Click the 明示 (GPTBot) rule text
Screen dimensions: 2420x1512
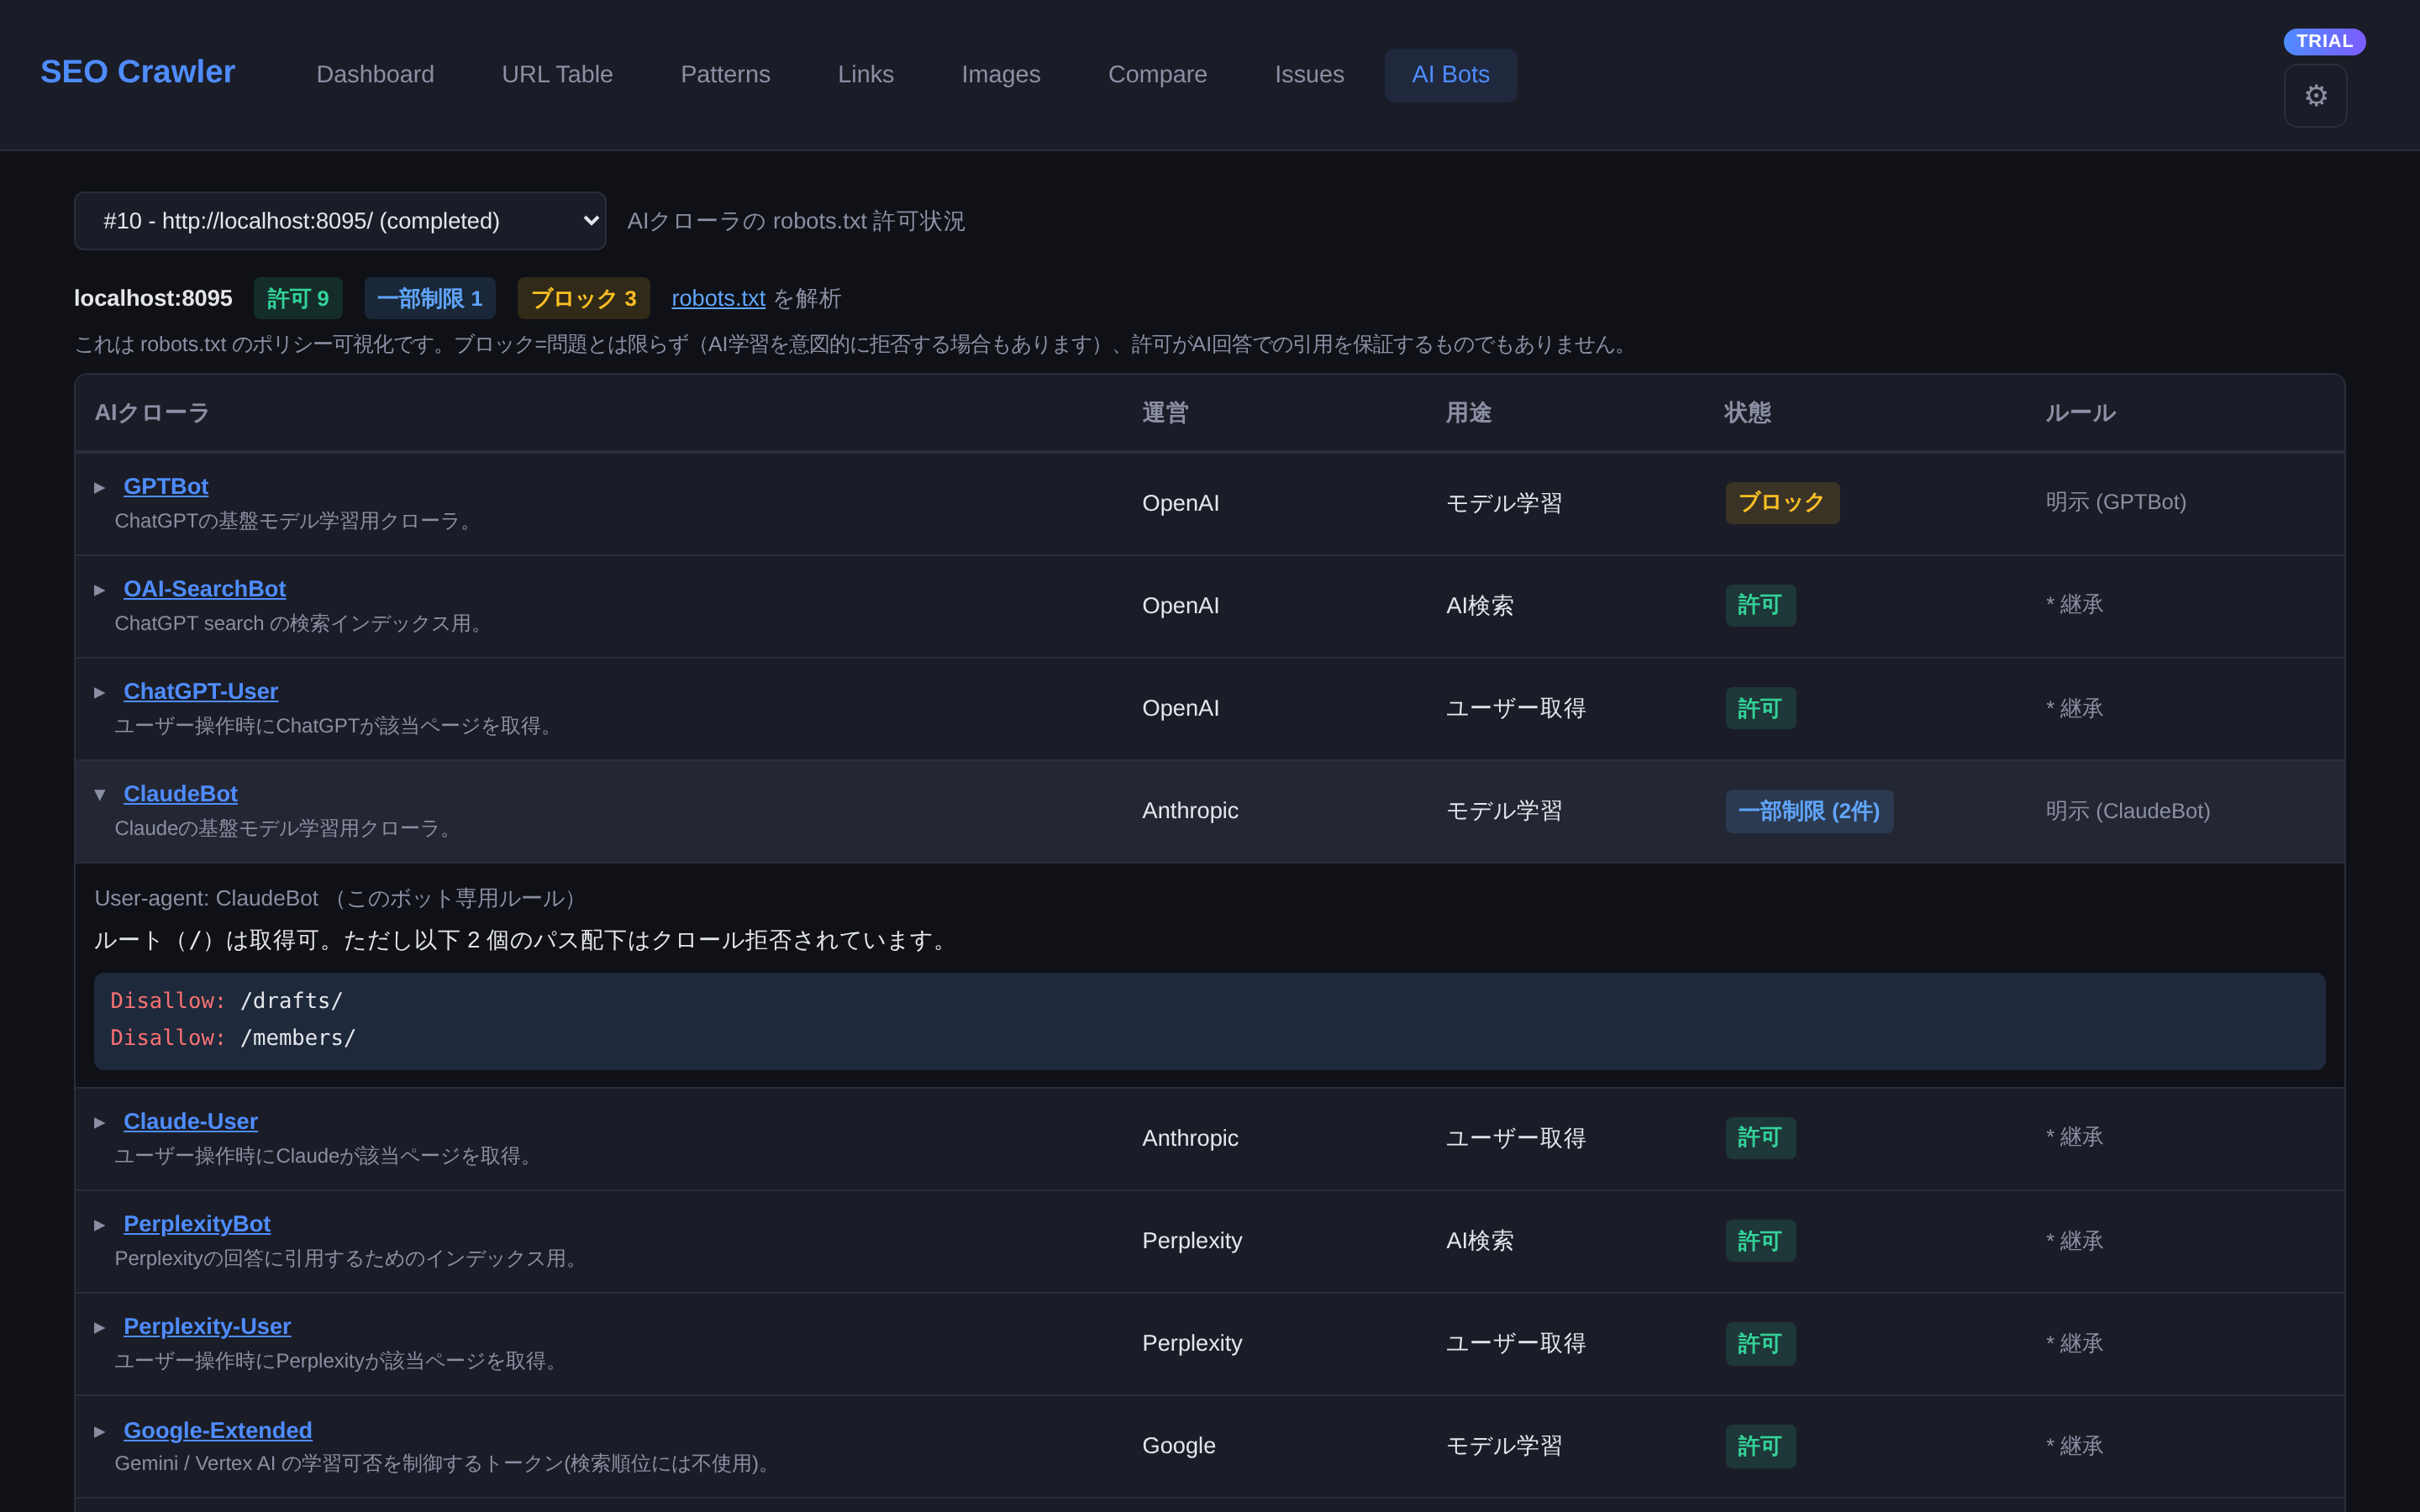click(x=2116, y=502)
